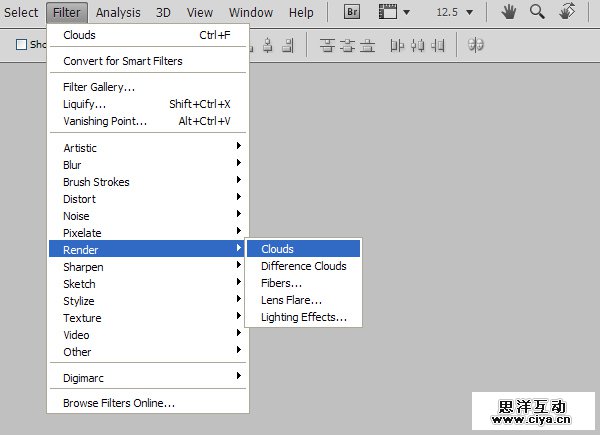Open the Filter Gallery dialog

click(x=99, y=87)
